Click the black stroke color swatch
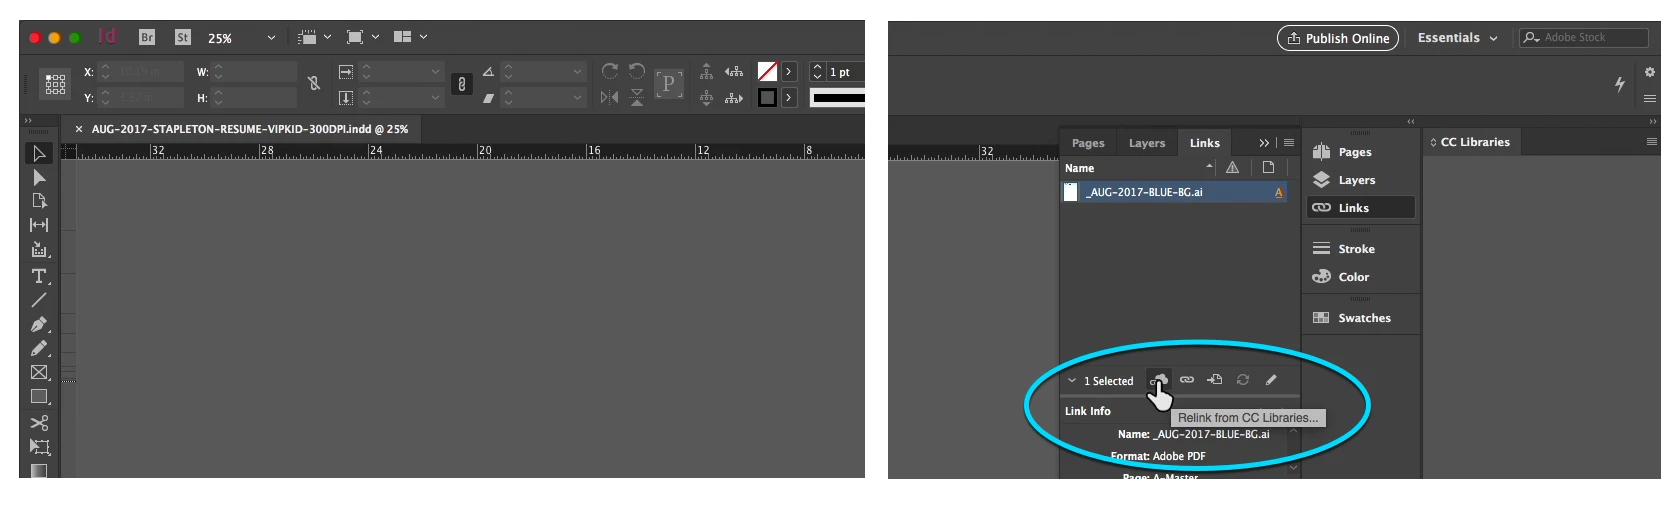 coord(767,97)
